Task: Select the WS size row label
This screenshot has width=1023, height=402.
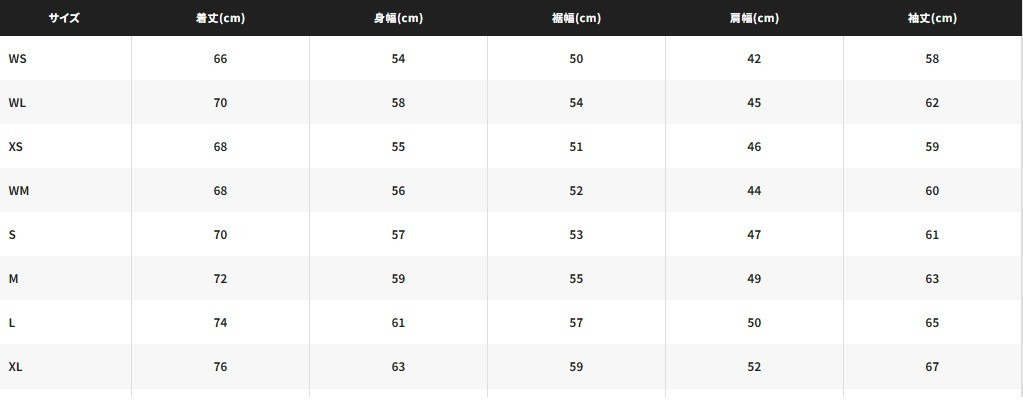Action: pyautogui.click(x=18, y=59)
